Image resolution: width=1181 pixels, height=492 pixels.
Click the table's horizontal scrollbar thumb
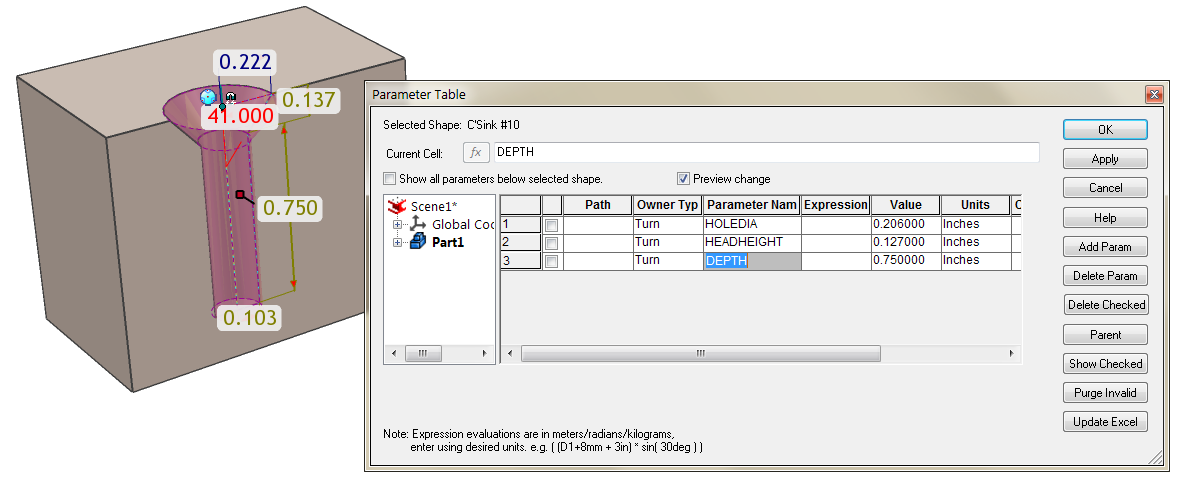pyautogui.click(x=700, y=354)
